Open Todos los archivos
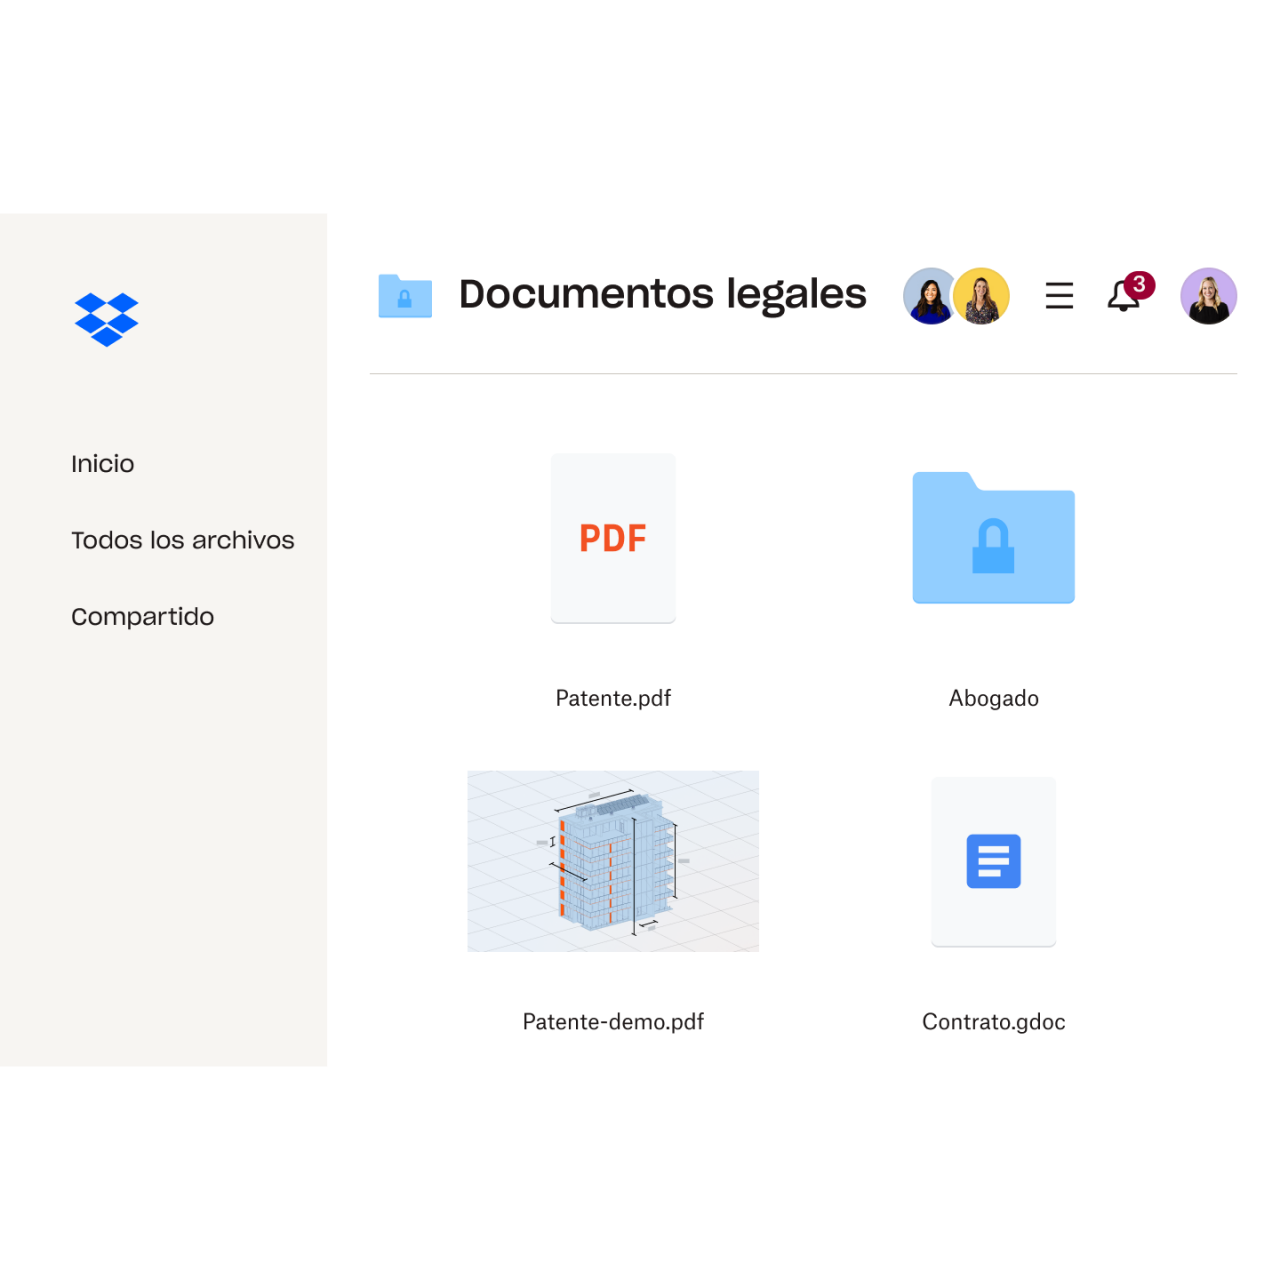This screenshot has width=1280, height=1280. [x=183, y=540]
